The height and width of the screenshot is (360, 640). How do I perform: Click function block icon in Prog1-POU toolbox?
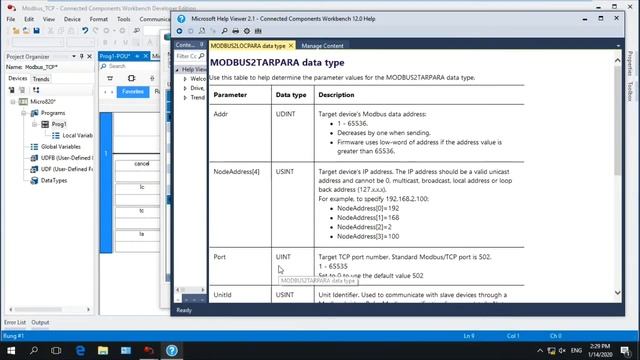pos(131,78)
